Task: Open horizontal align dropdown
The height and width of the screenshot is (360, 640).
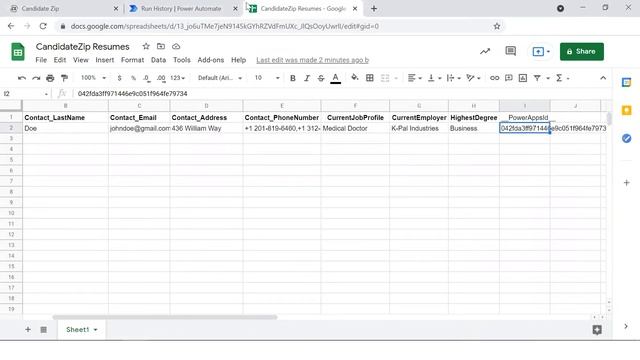Action: pos(414,78)
